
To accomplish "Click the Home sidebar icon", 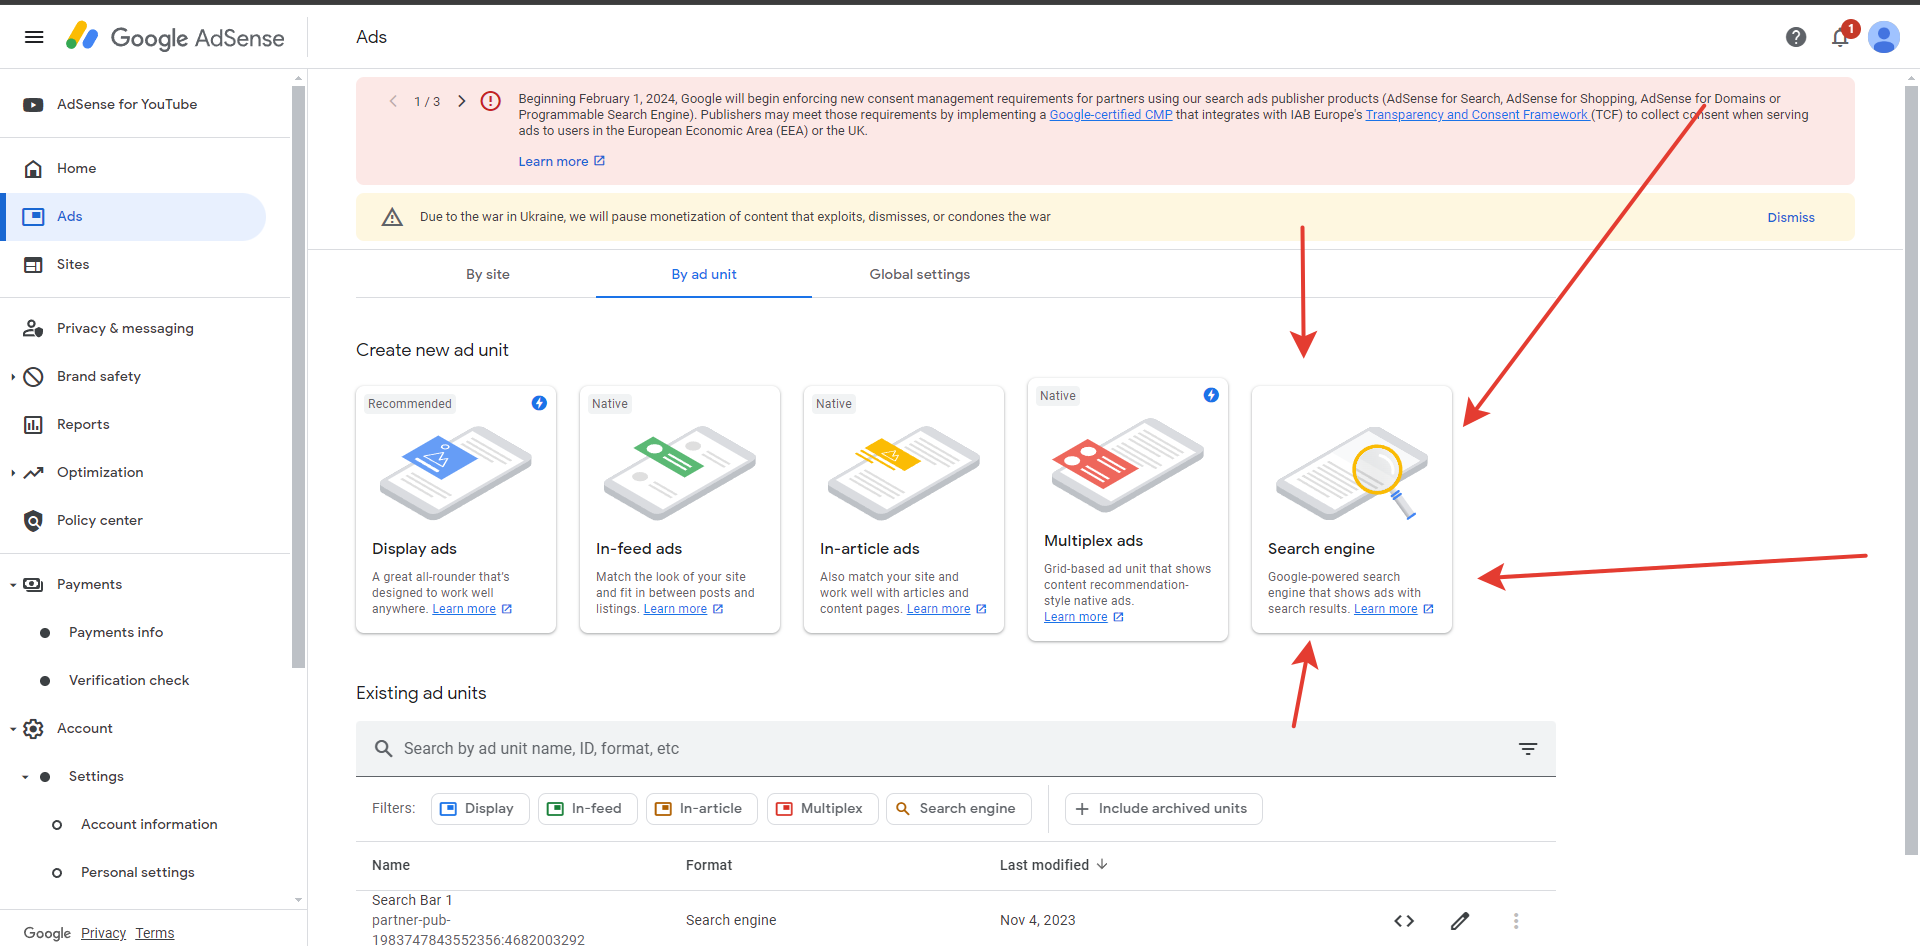I will click(33, 168).
